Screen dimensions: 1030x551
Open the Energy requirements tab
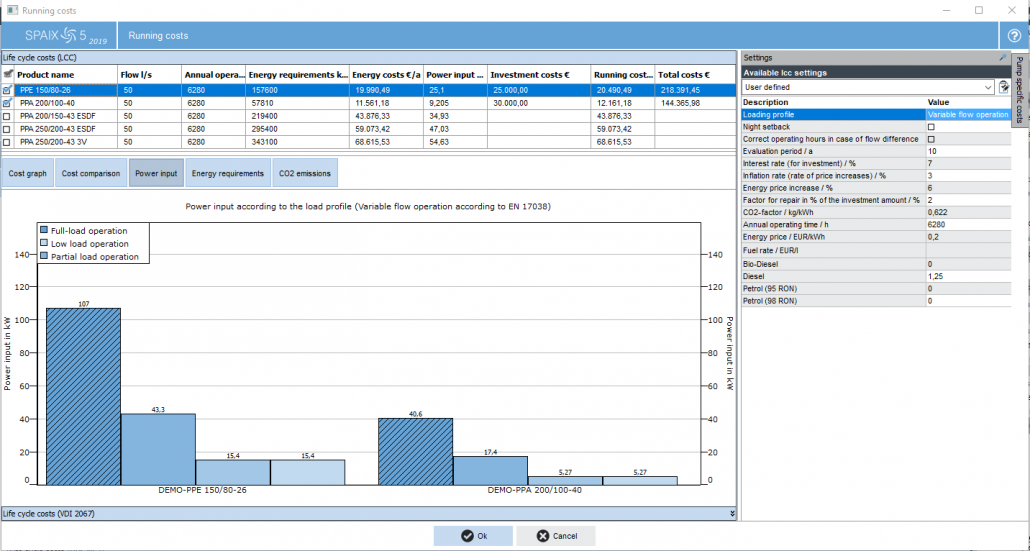[x=228, y=173]
